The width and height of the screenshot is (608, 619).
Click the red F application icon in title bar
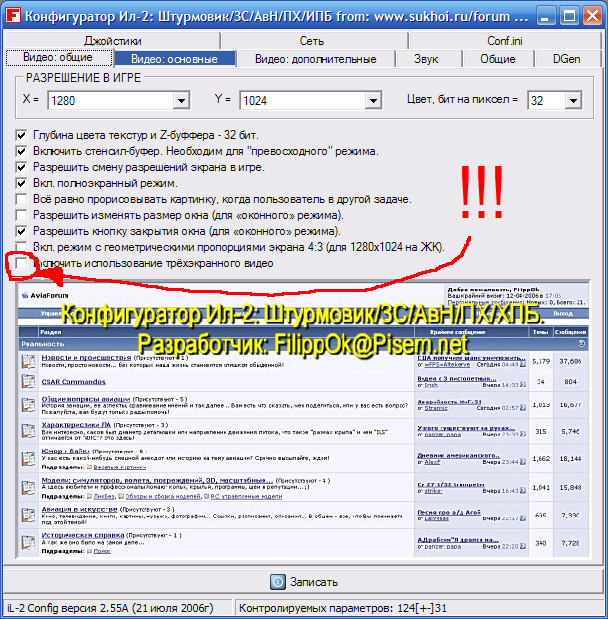(x=13, y=16)
